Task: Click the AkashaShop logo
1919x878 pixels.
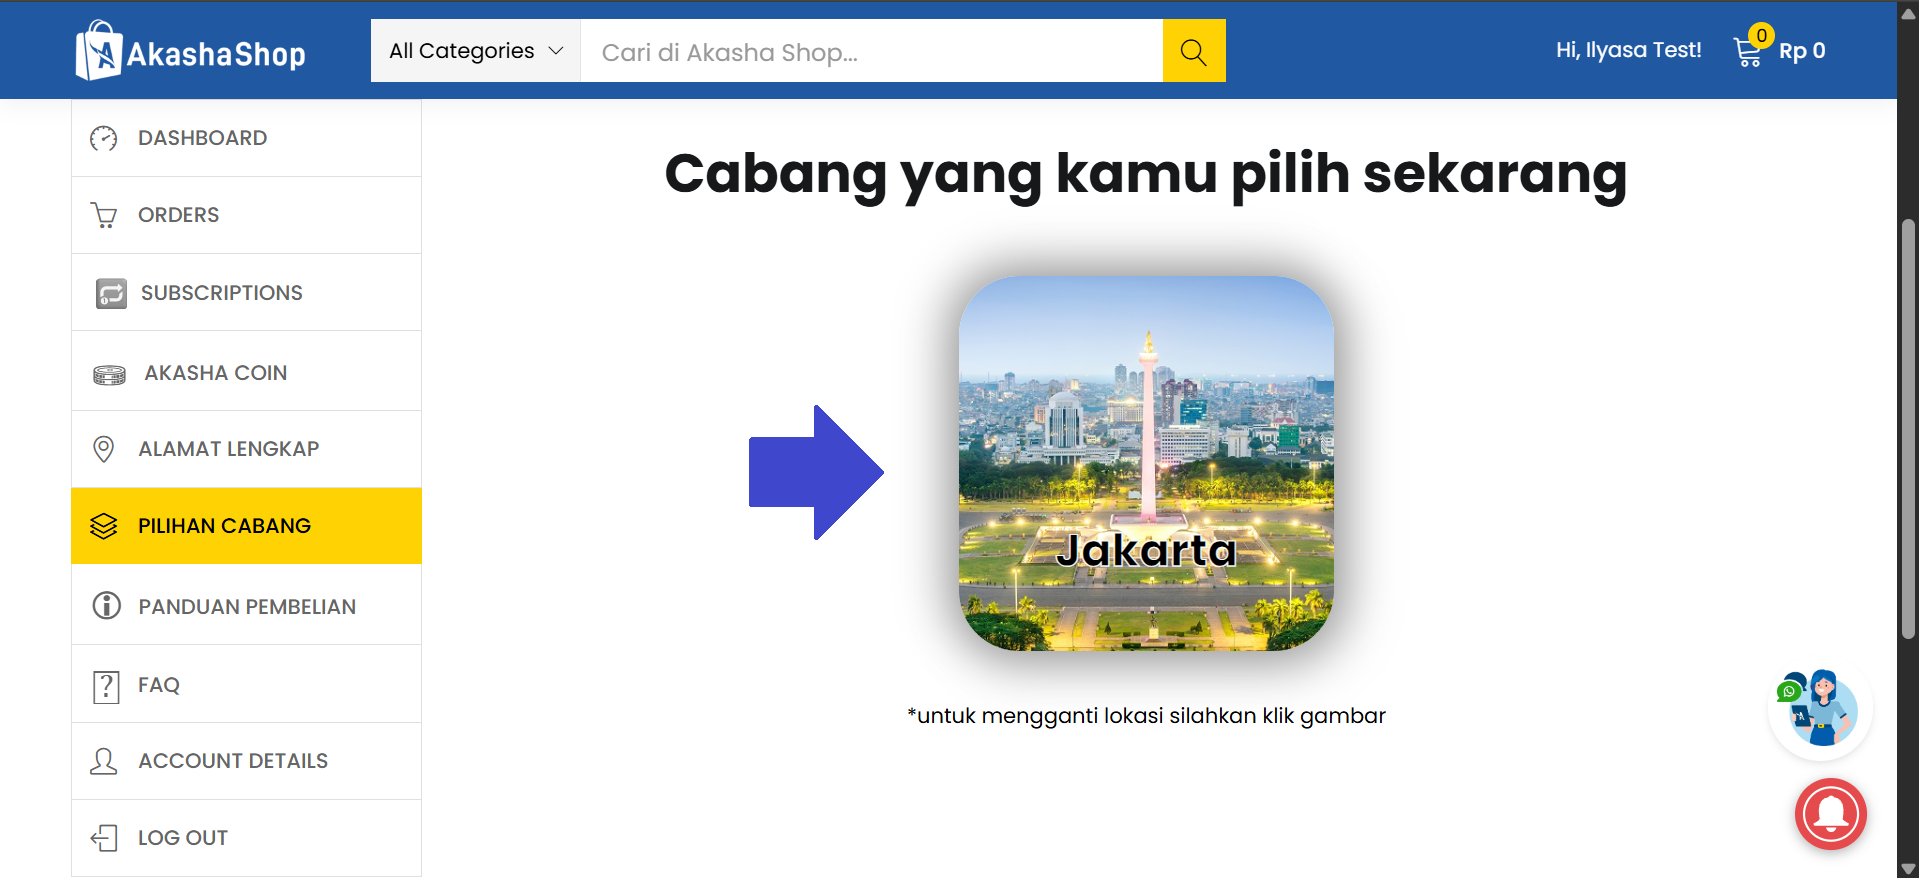Action: point(191,51)
